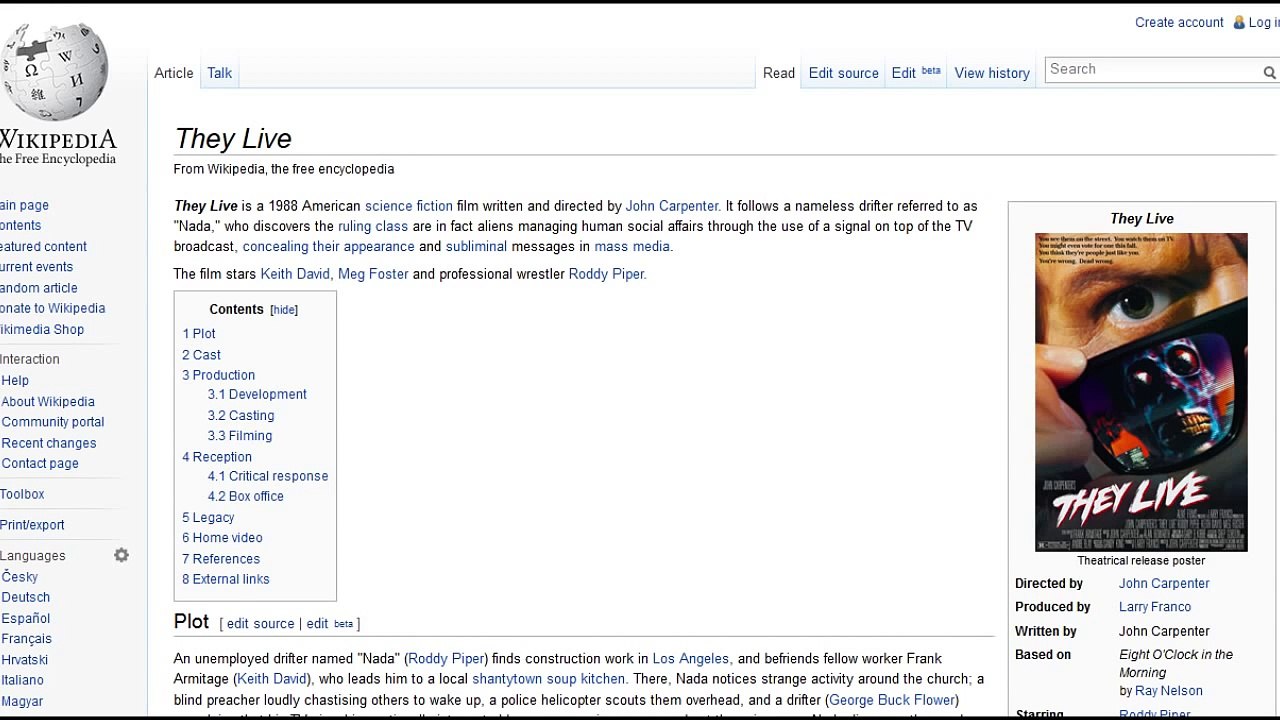Viewport: 1280px width, 720px height.
Task: Open the Ray Nelson infobox link
Action: click(1169, 691)
